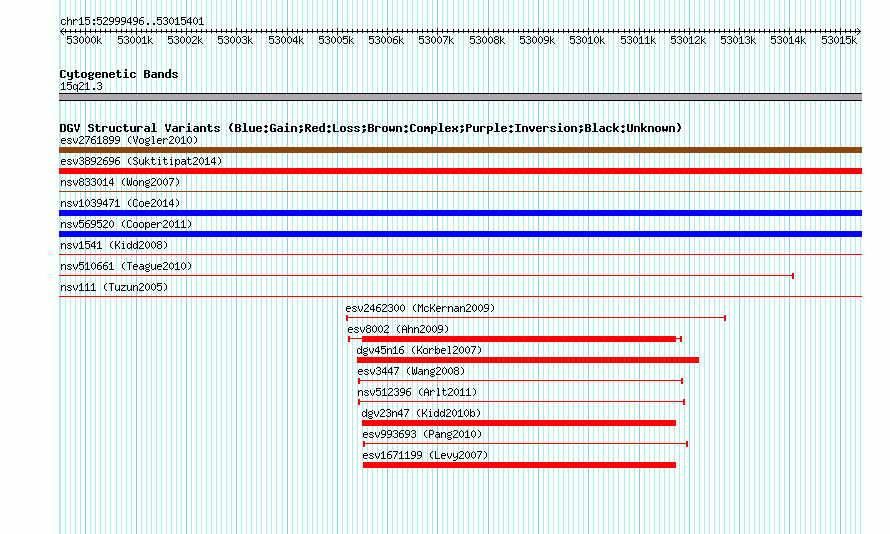The width and height of the screenshot is (890, 534).
Task: Open the esv8002 (Ahn2009) variant label
Action: pyautogui.click(x=398, y=329)
